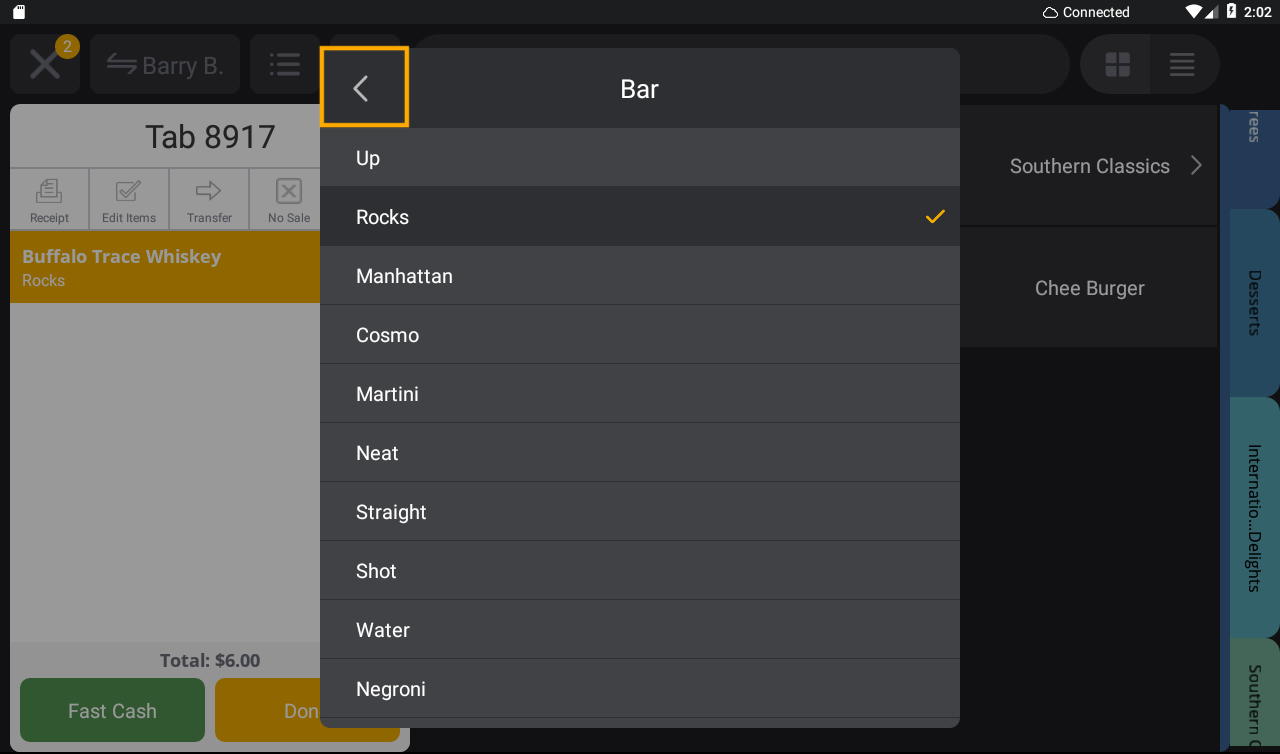
Task: Tap the Connected cloud status icon
Action: (x=1052, y=12)
